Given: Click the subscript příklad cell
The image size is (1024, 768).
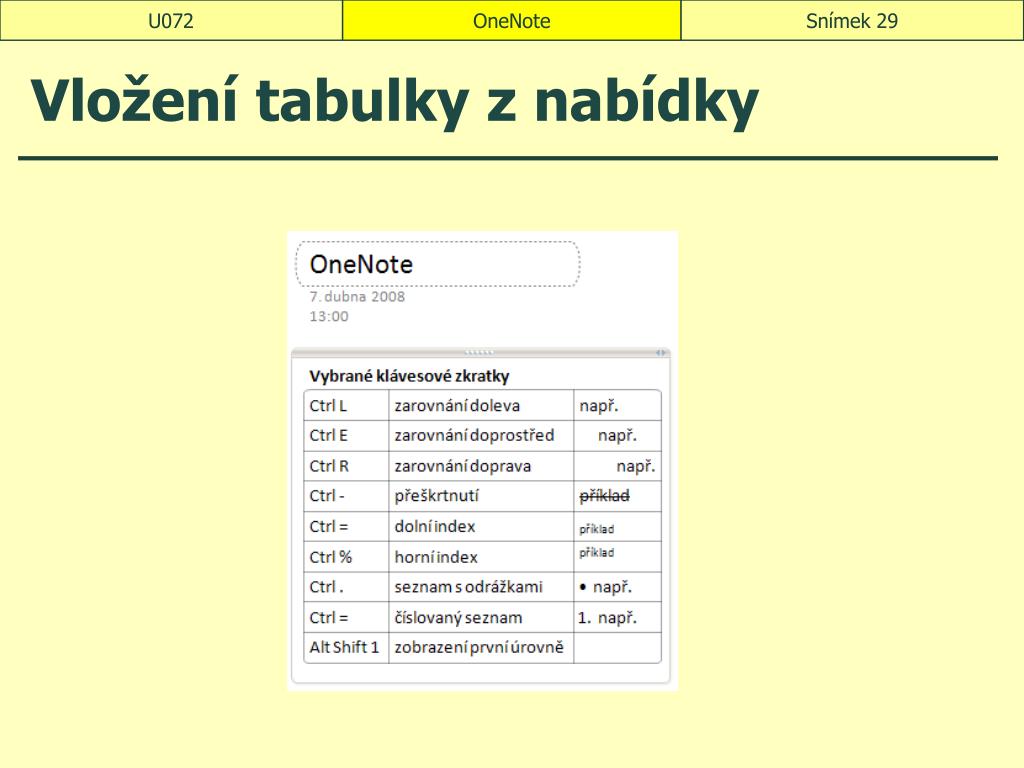Looking at the screenshot, I should click(617, 526).
